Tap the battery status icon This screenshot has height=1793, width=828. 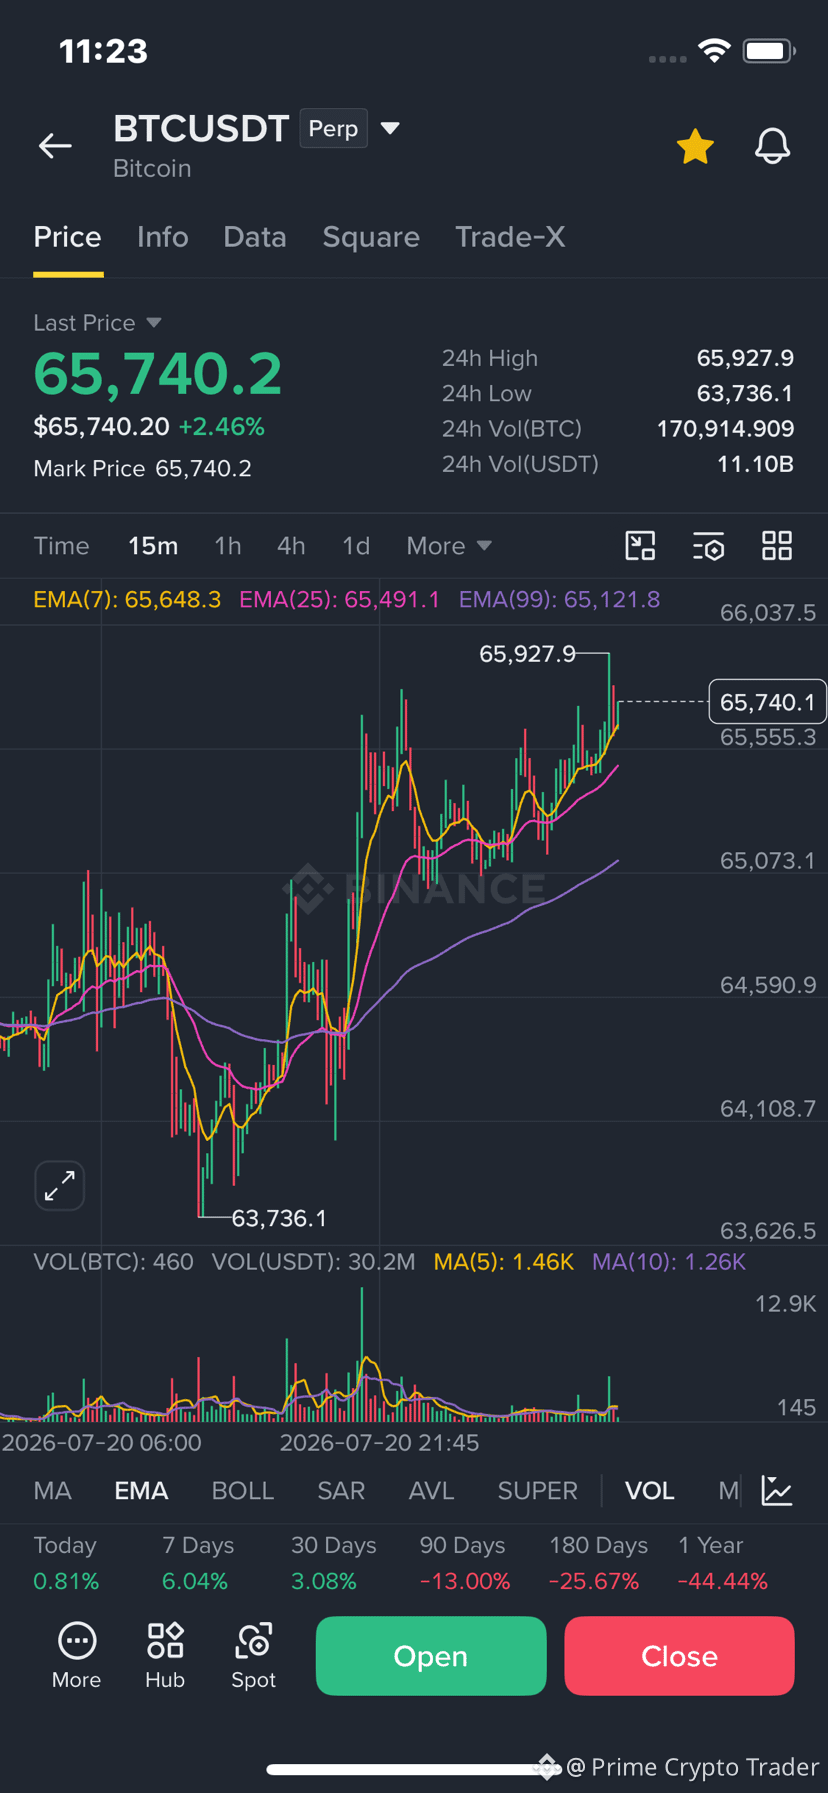[769, 51]
